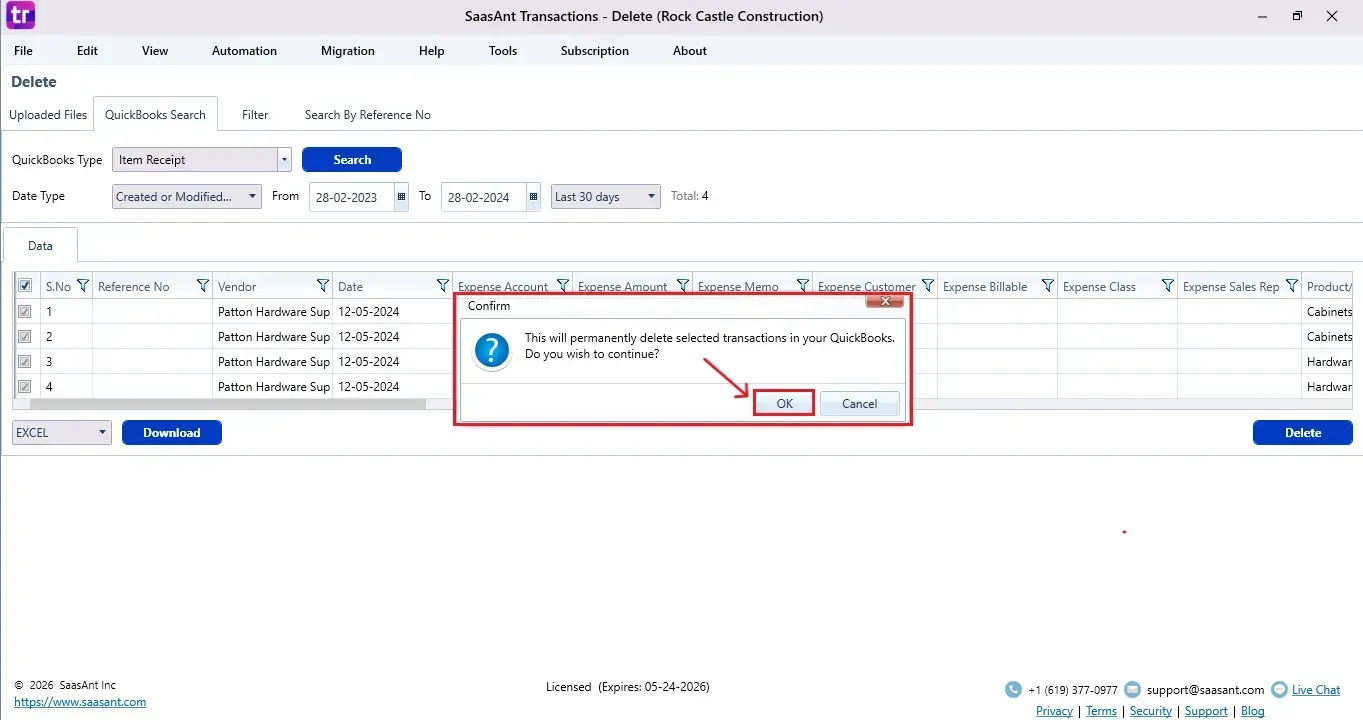The image size is (1363, 720).
Task: Click the To date input field
Action: point(484,197)
